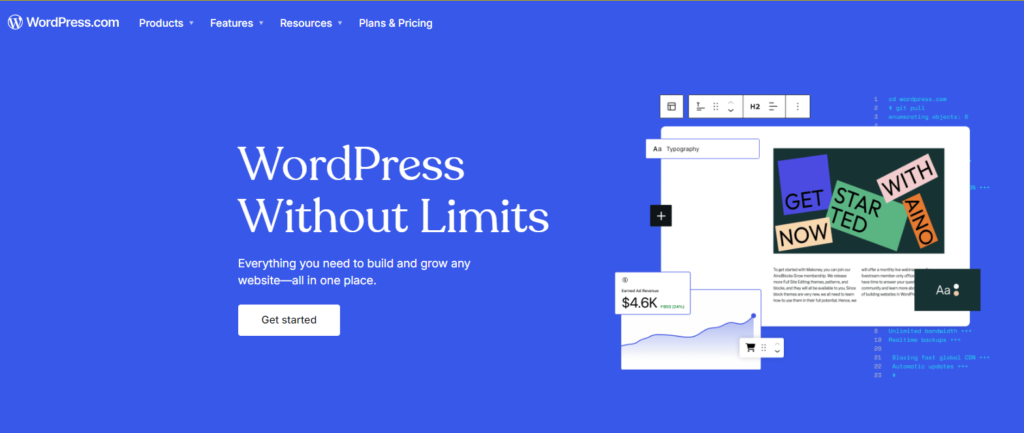Click the up/down chevrons beside the cart
This screenshot has height=433, width=1024.
click(777, 348)
